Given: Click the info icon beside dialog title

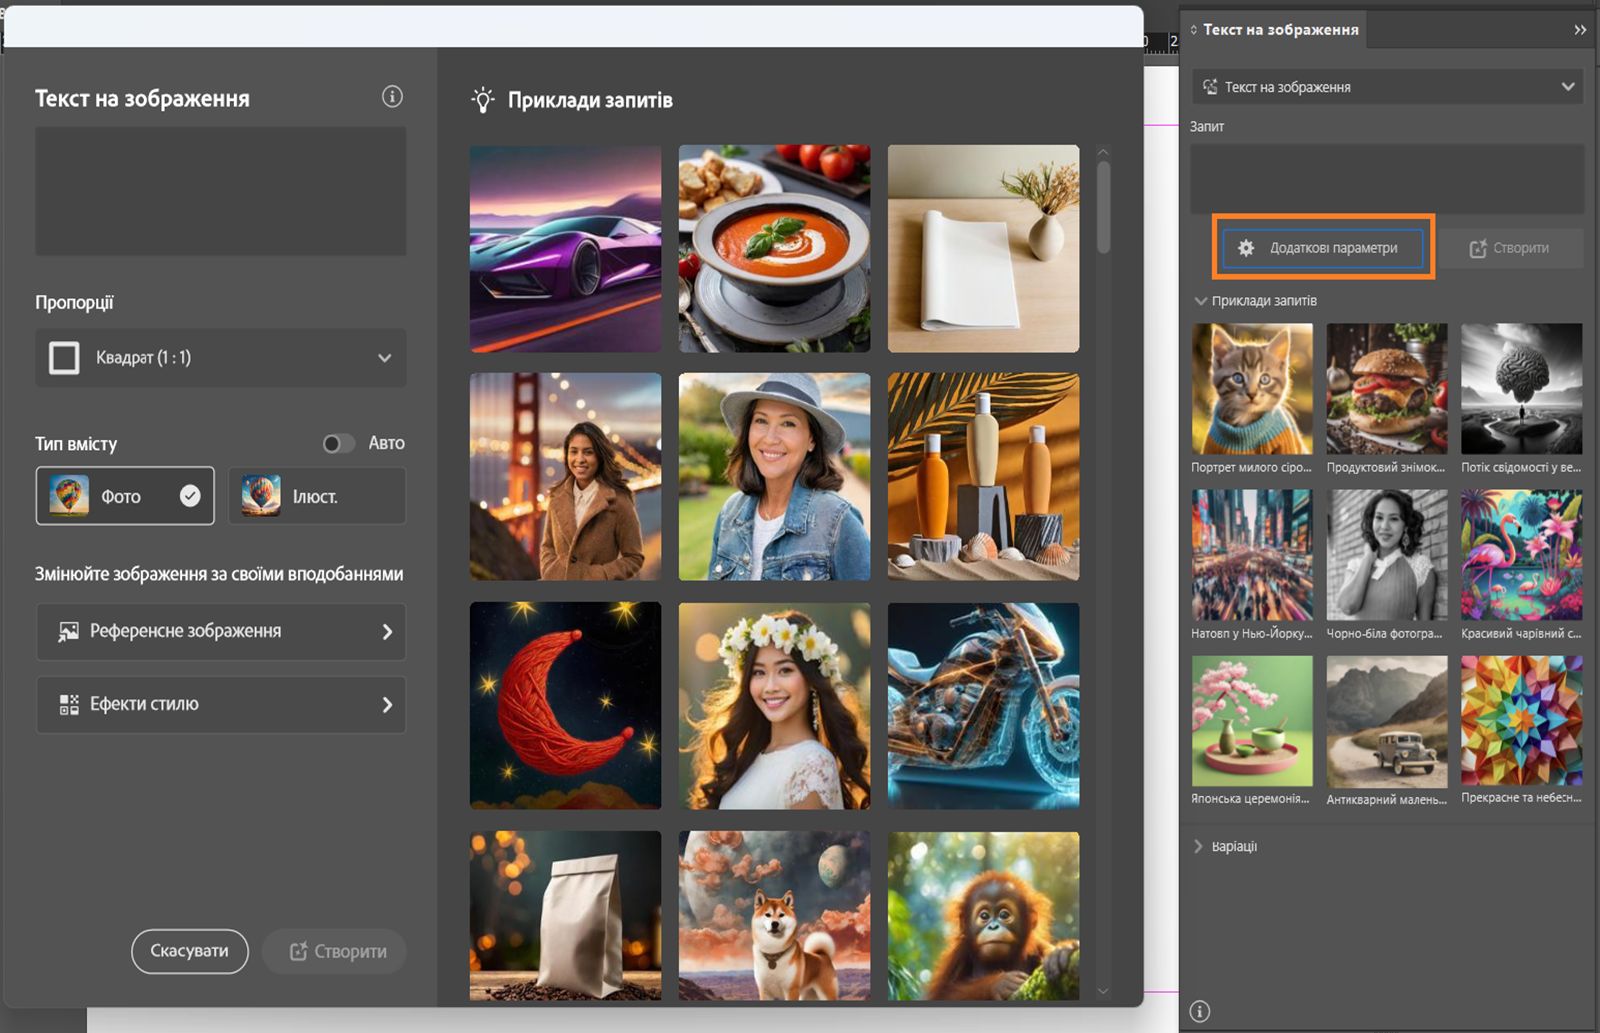Looking at the screenshot, I should point(392,97).
